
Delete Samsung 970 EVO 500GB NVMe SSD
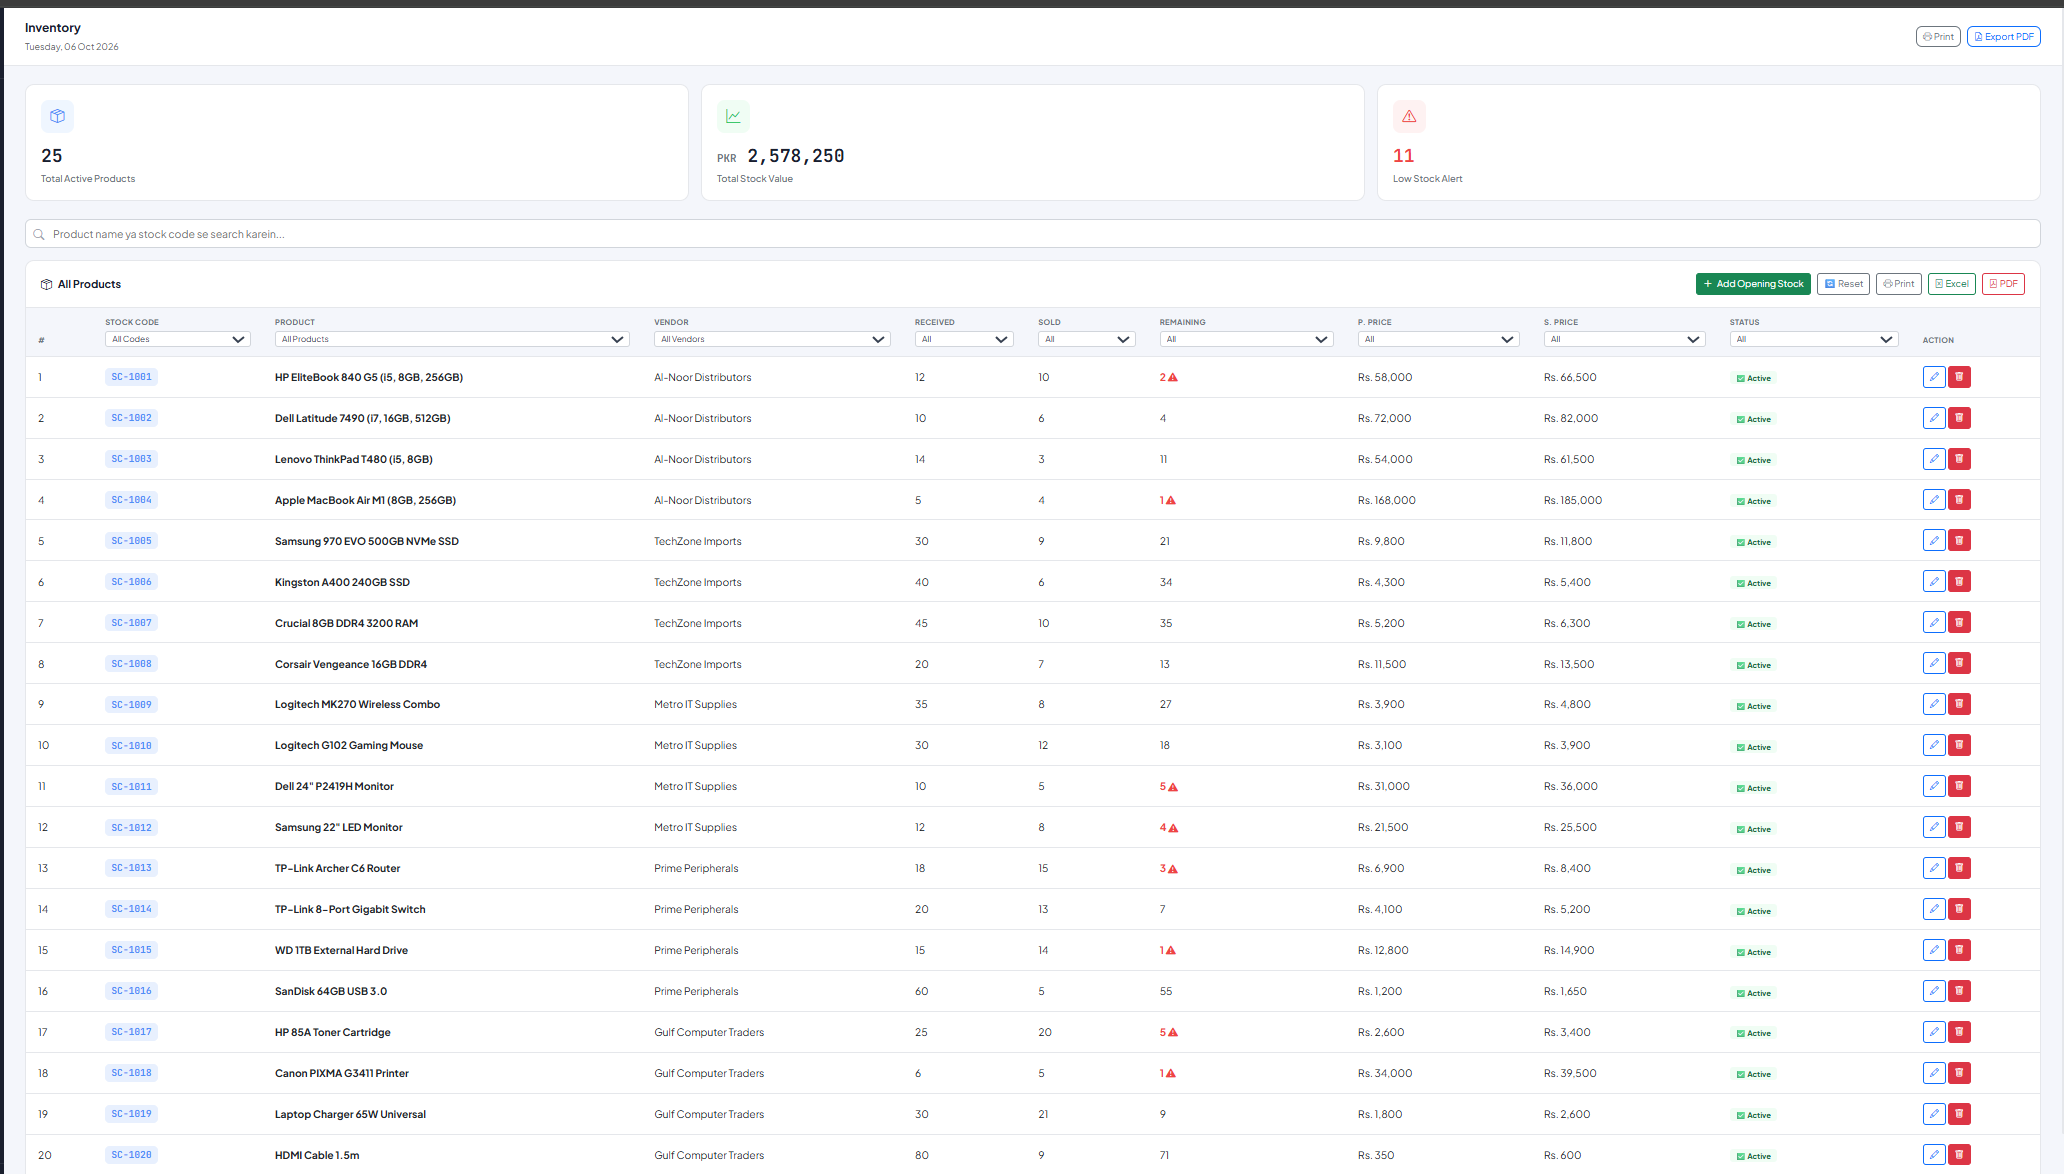[1959, 541]
